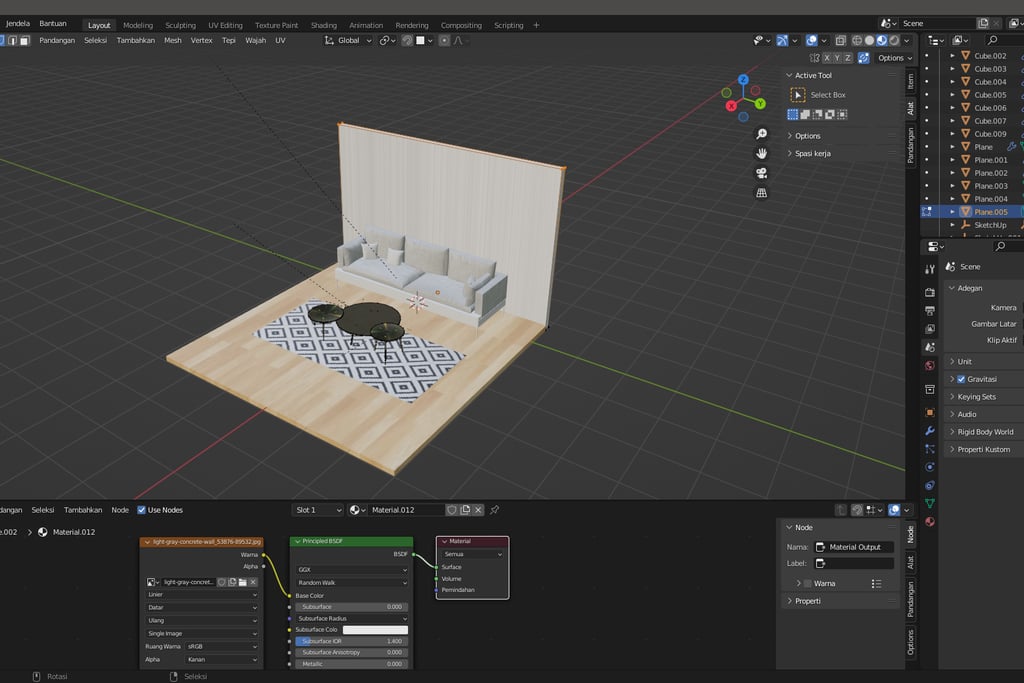The width and height of the screenshot is (1024, 683).
Task: Pin the node editor material with the pin icon
Action: (494, 510)
